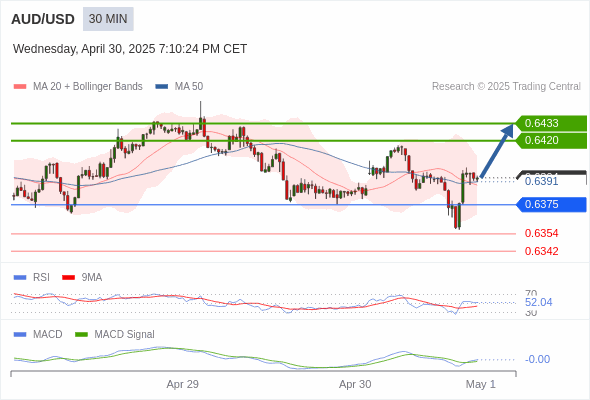Click the blue MACD legend marker
Screen dimensions: 590x400
tap(20, 335)
